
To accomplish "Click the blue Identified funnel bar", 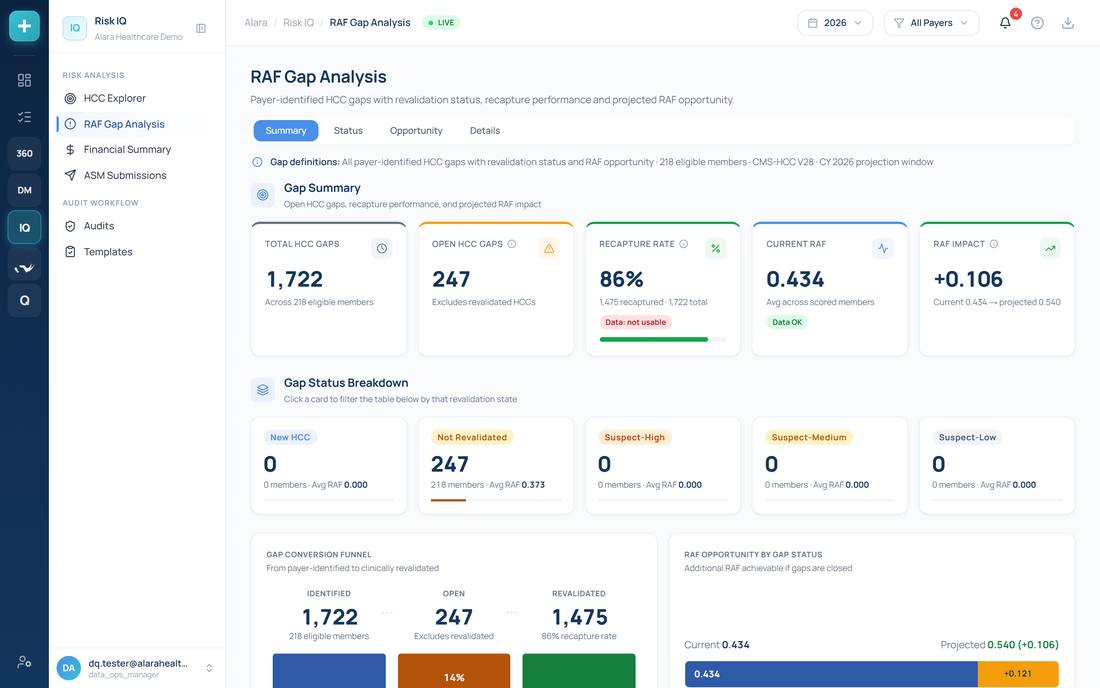I will (x=329, y=670).
